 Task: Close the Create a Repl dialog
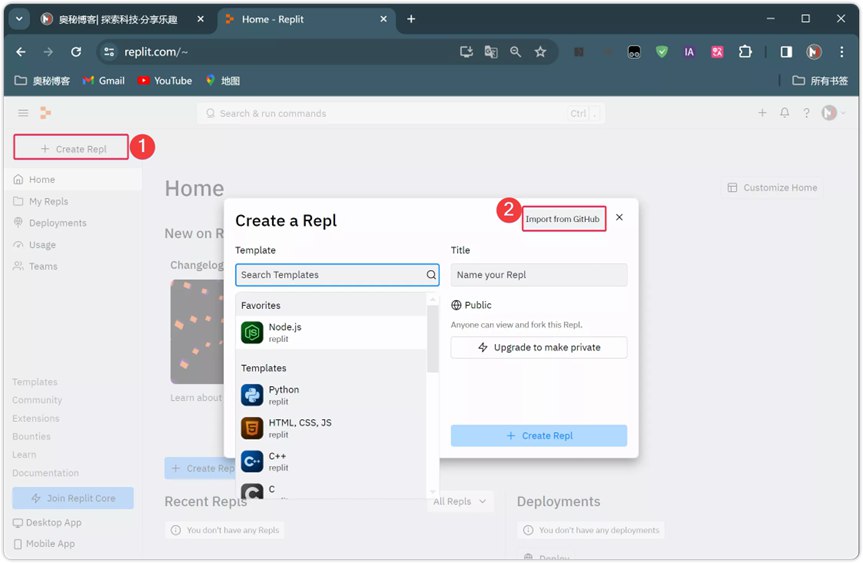(619, 217)
